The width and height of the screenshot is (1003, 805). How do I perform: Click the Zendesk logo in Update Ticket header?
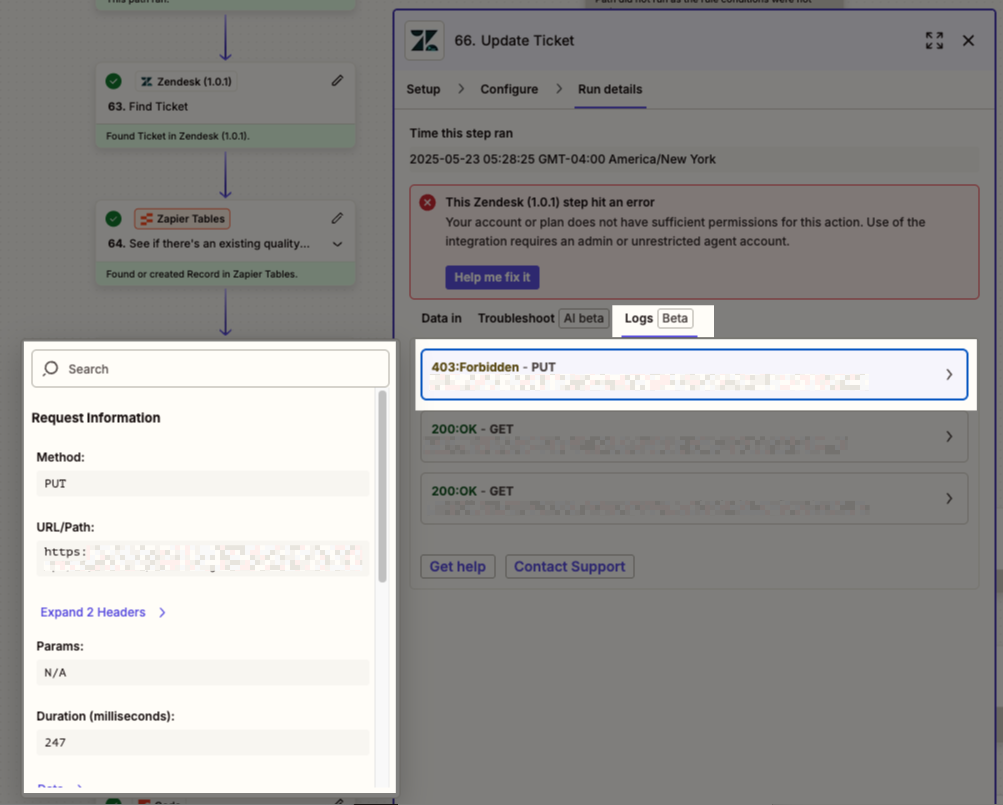coord(425,41)
